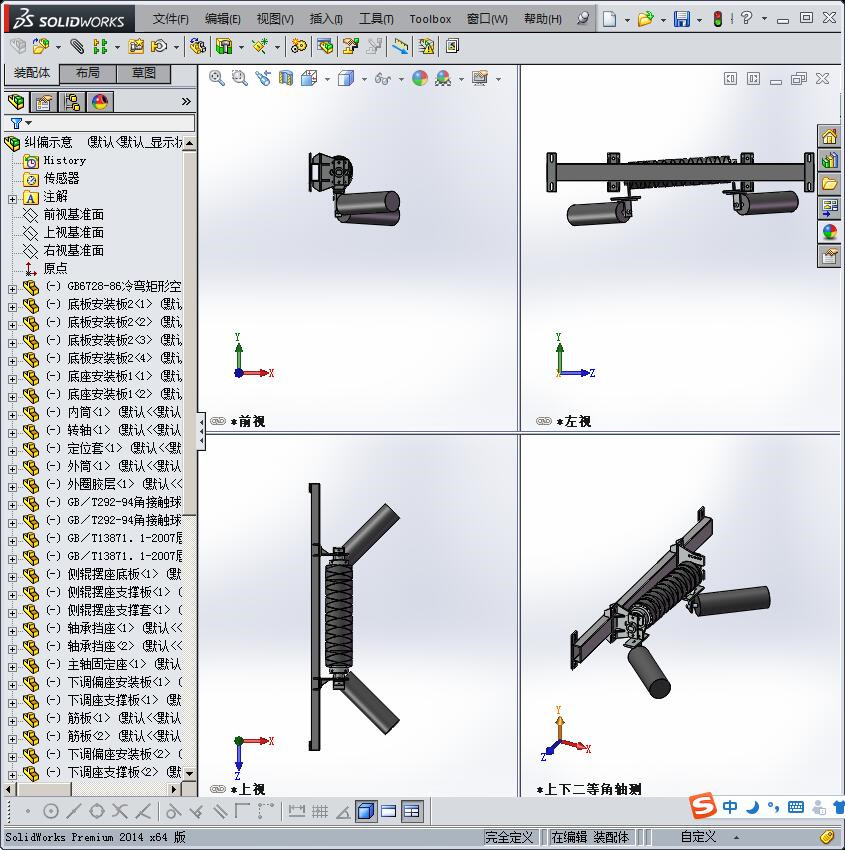Click the Linear Component Pattern icon

coord(100,47)
